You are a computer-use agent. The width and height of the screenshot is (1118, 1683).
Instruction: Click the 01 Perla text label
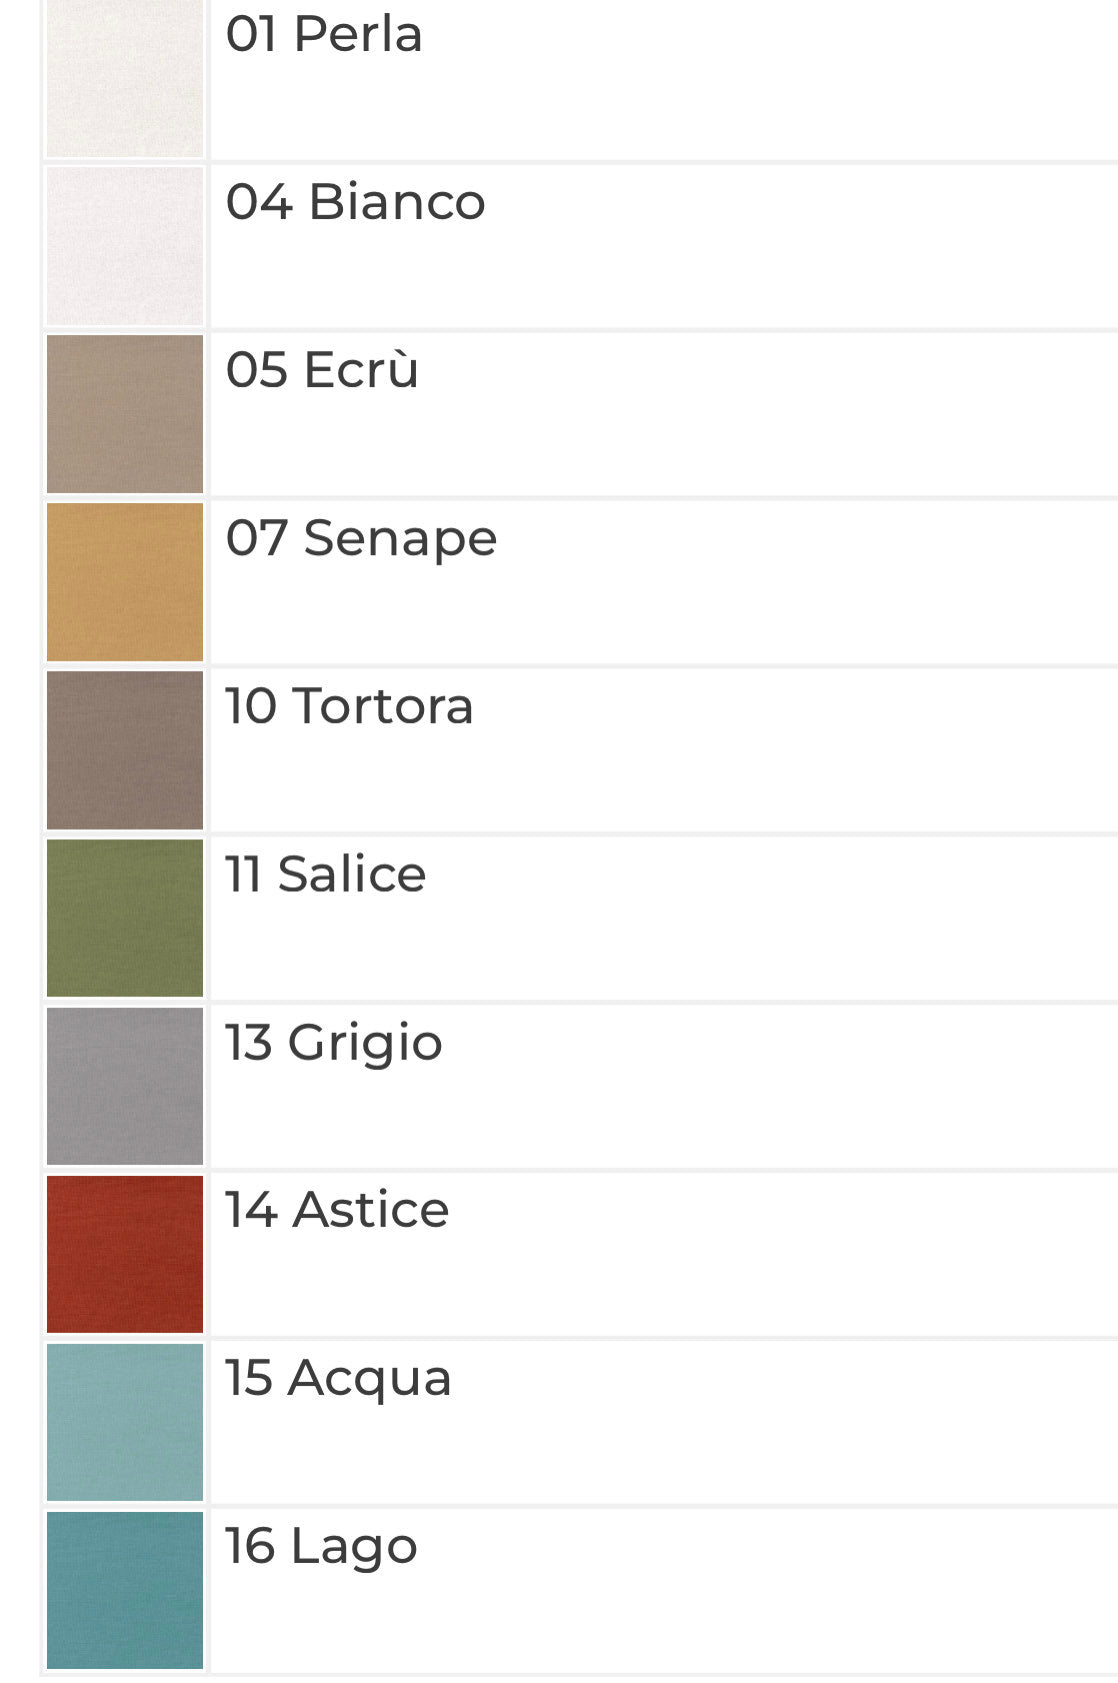coord(324,34)
